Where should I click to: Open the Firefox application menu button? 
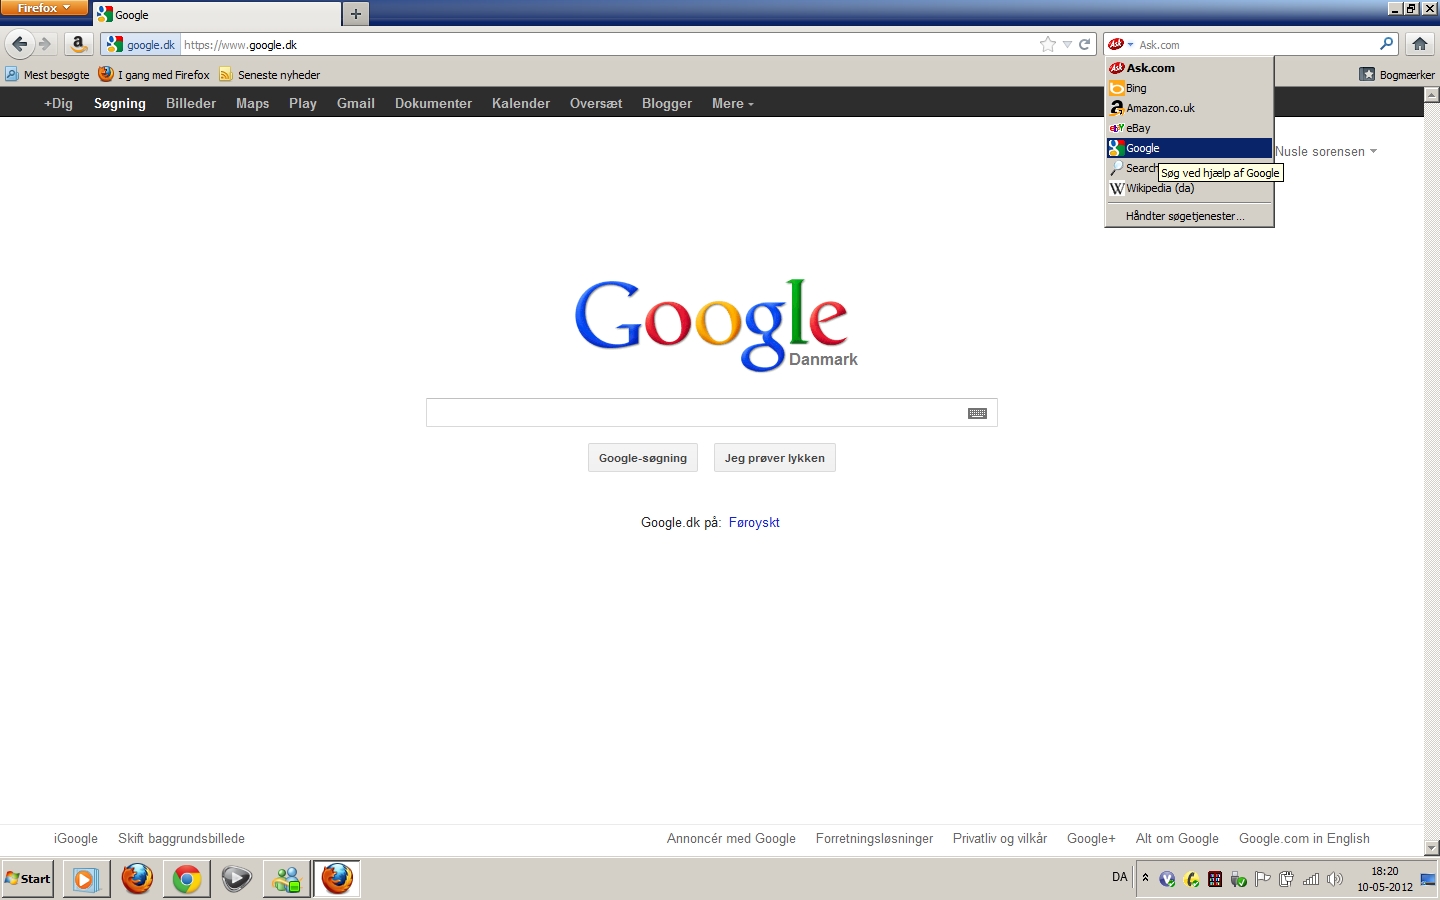[44, 8]
